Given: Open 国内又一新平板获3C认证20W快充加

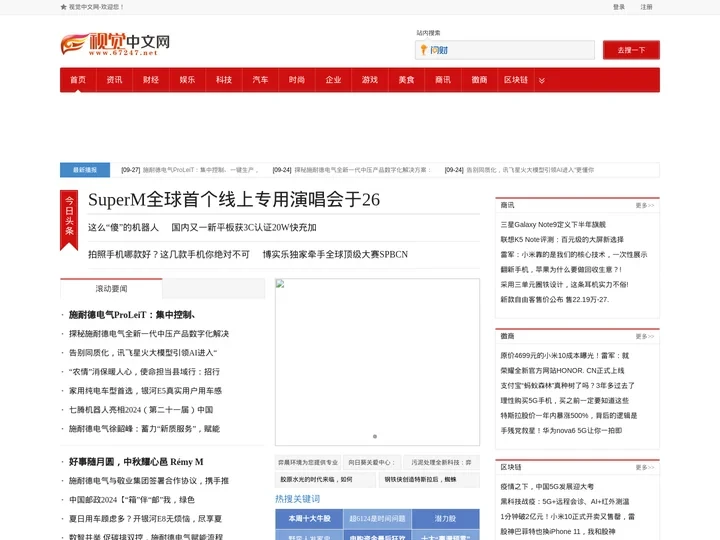Looking at the screenshot, I should point(244,228).
